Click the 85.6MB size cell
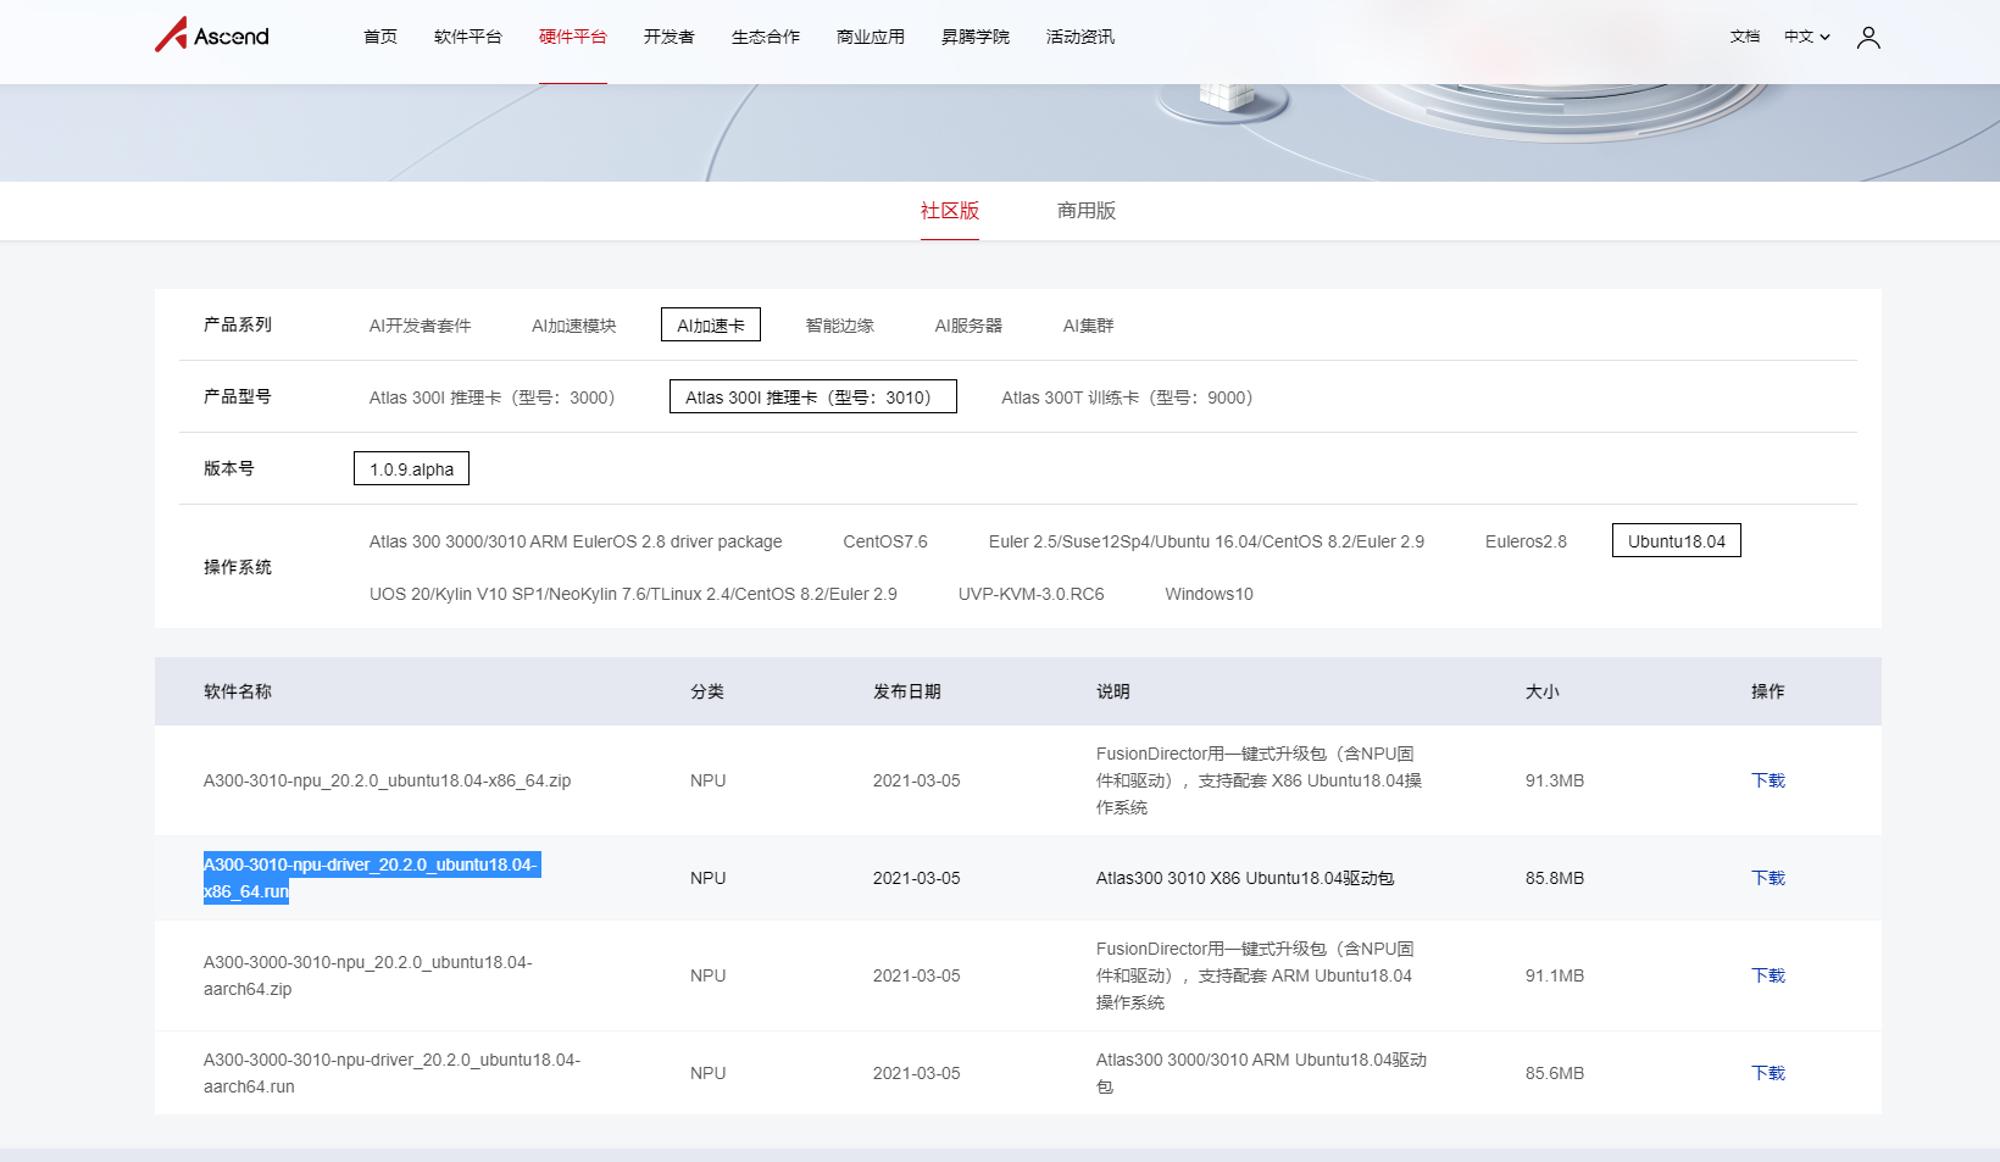2000x1162 pixels. tap(1554, 1073)
